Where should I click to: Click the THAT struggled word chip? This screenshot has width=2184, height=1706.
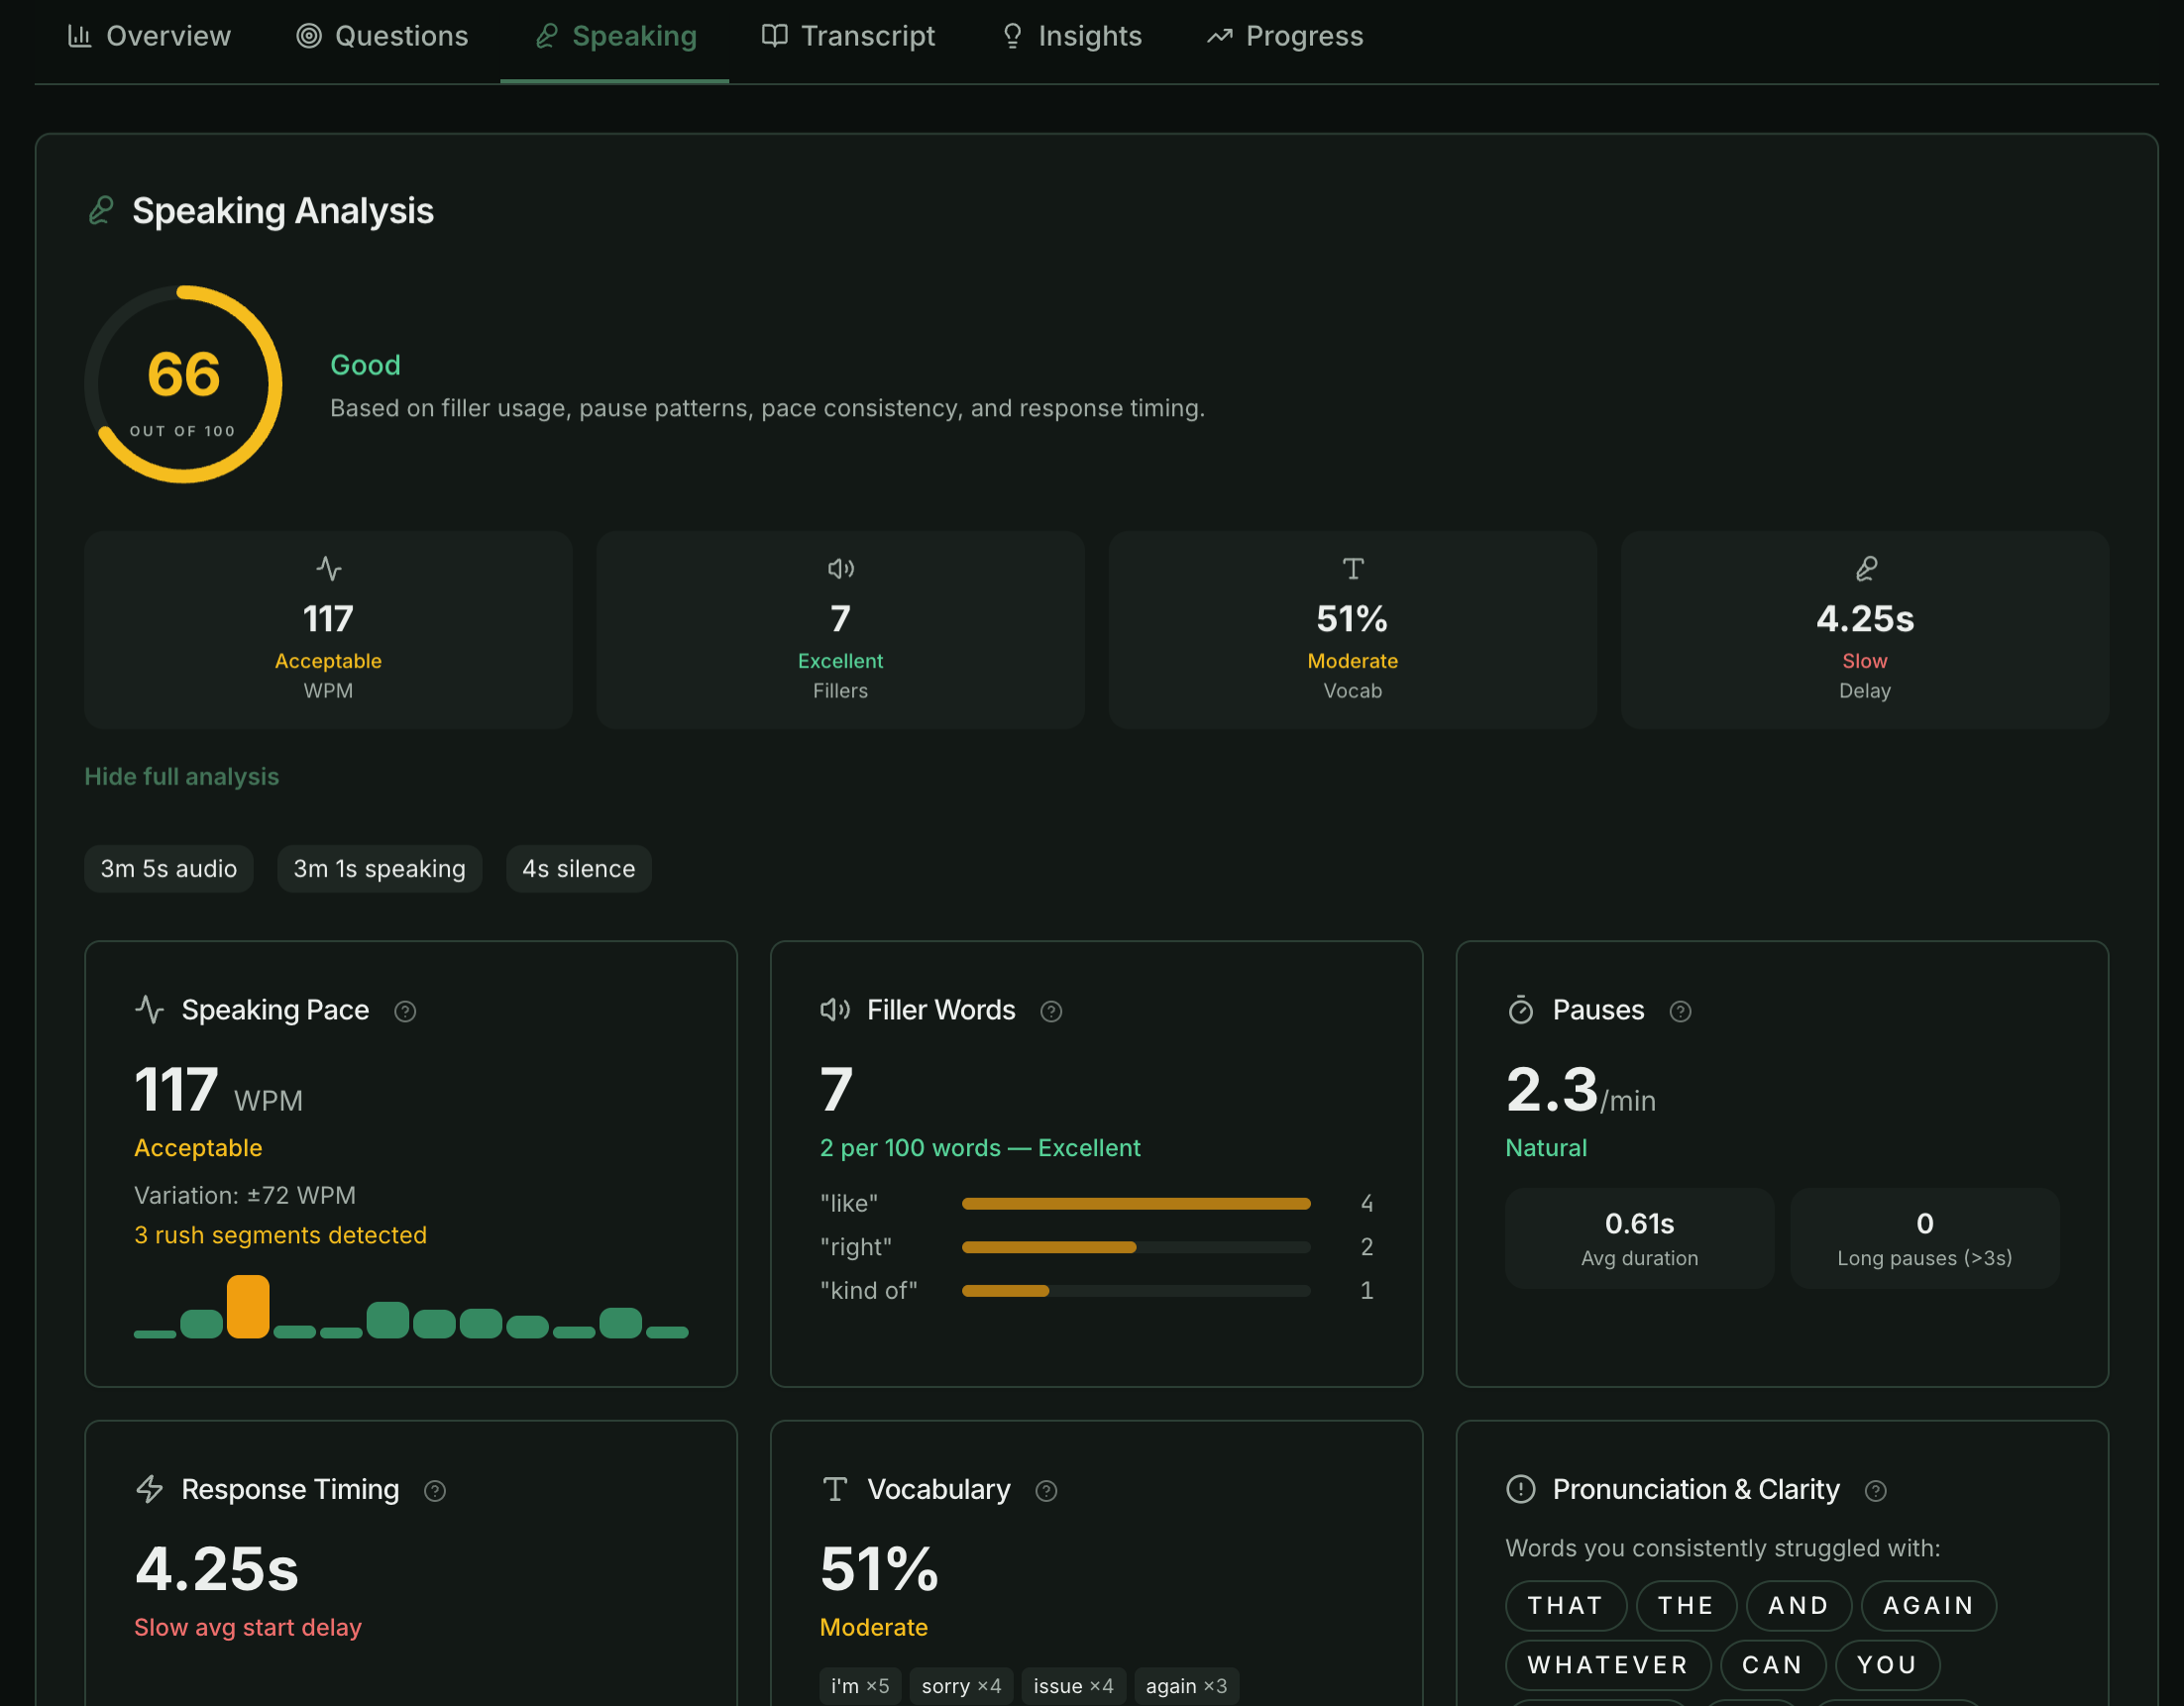click(1566, 1606)
